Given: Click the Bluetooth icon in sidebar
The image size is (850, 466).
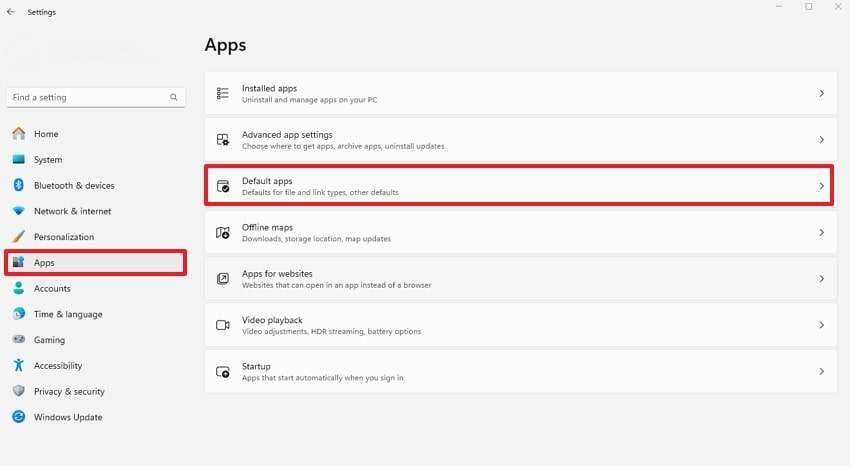Looking at the screenshot, I should click(19, 185).
